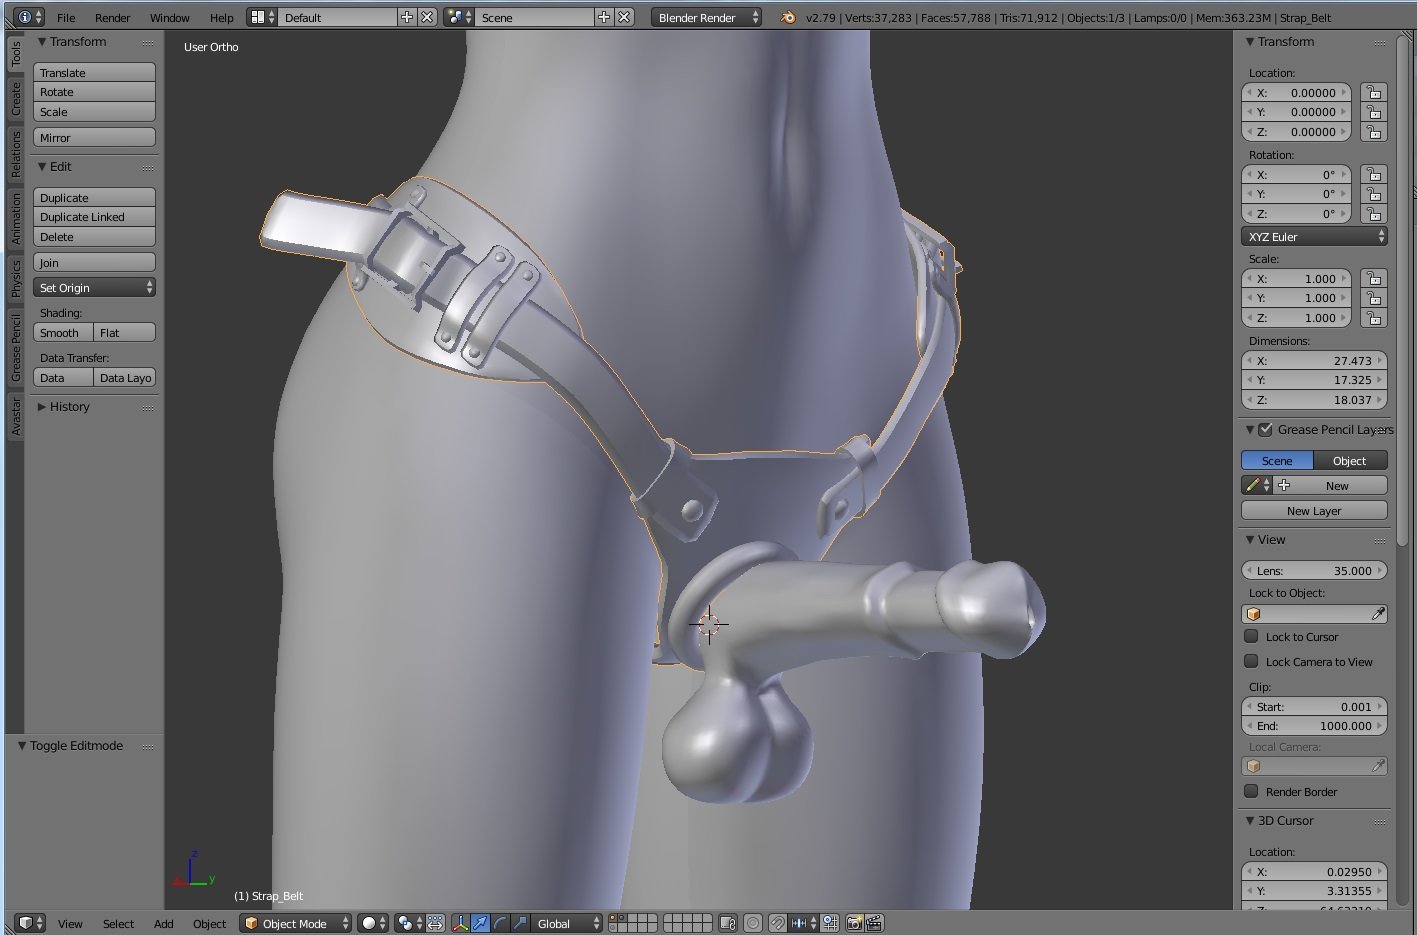The height and width of the screenshot is (935, 1417).
Task: Toggle lock on Location X
Action: pyautogui.click(x=1374, y=92)
